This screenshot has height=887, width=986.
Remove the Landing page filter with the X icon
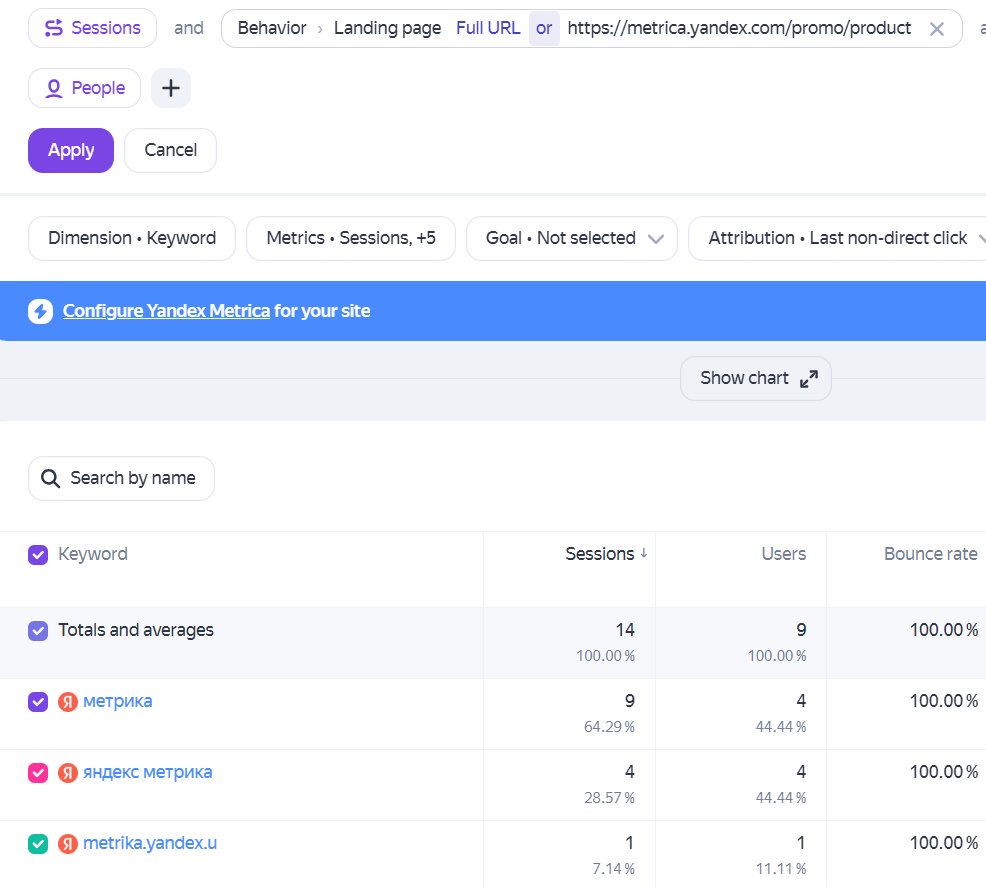pos(936,29)
